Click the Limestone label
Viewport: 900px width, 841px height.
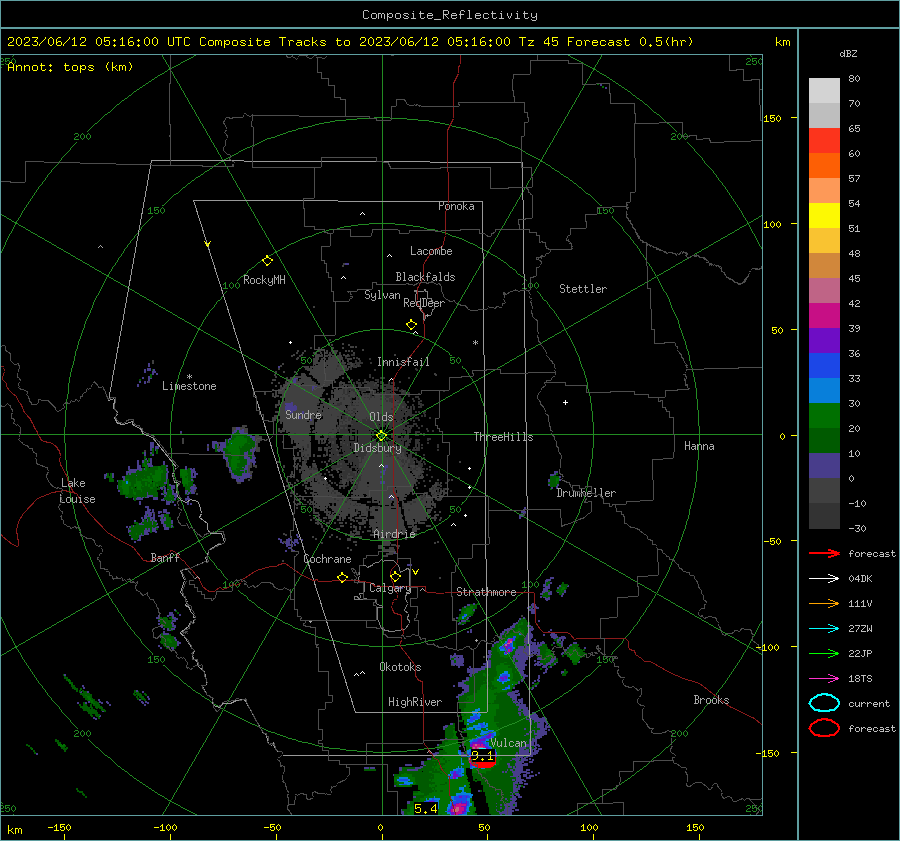pos(189,386)
